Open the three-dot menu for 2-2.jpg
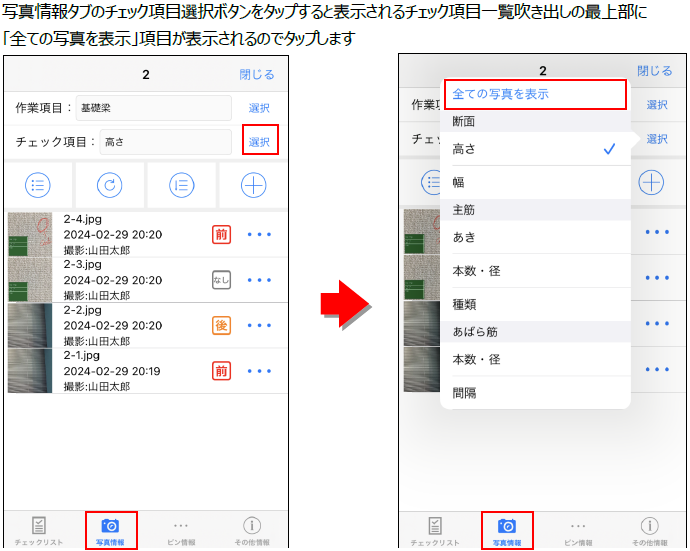The width and height of the screenshot is (690, 551). pyautogui.click(x=259, y=325)
